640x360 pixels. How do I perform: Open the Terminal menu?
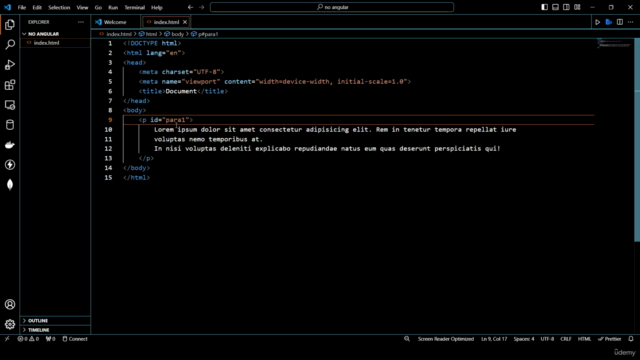134,7
